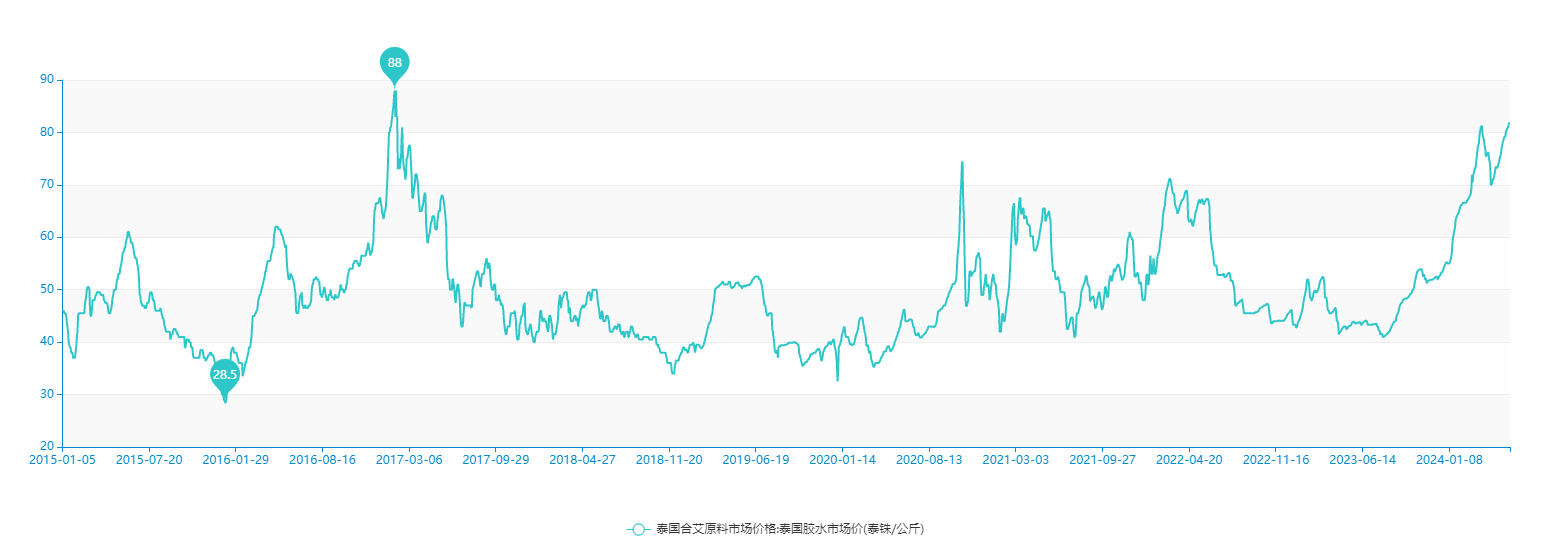
Task: Click y-axis value label 50
Action: [x=47, y=289]
